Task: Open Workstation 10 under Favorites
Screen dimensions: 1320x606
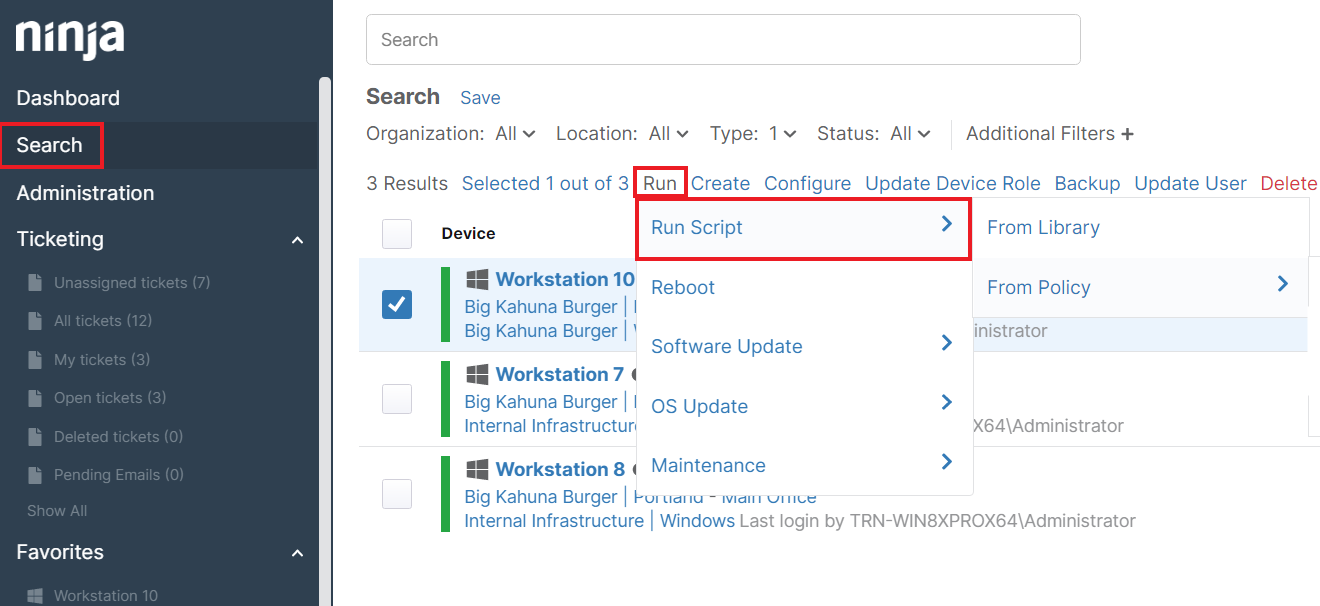Action: pos(106,596)
